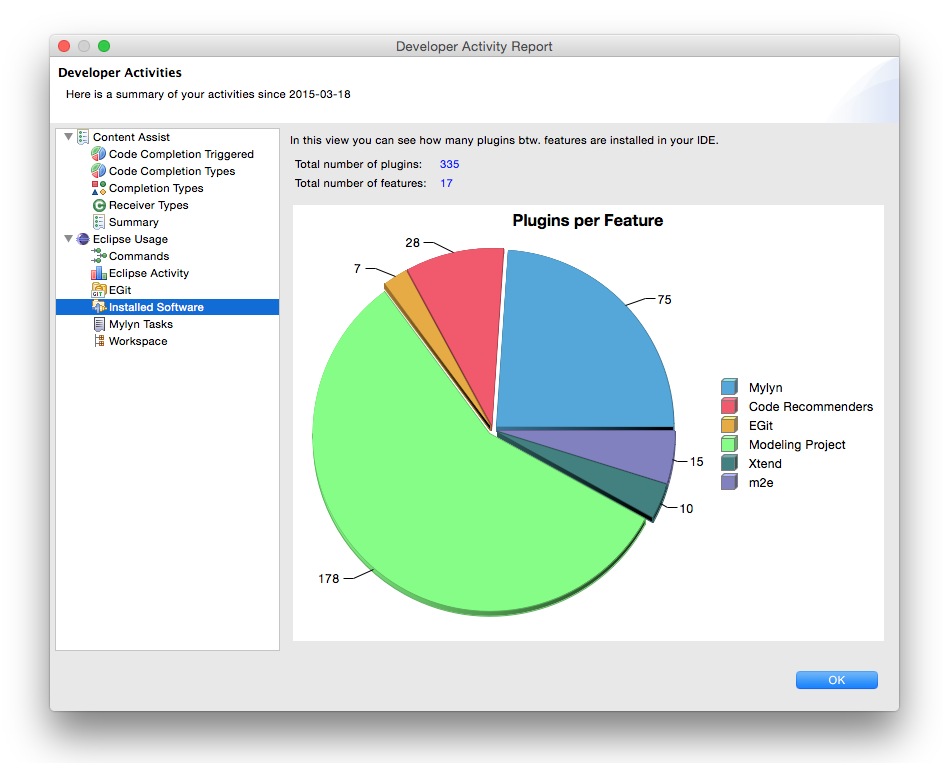Click the Mylyn legend color swatch
This screenshot has height=763, width=943.
(729, 387)
